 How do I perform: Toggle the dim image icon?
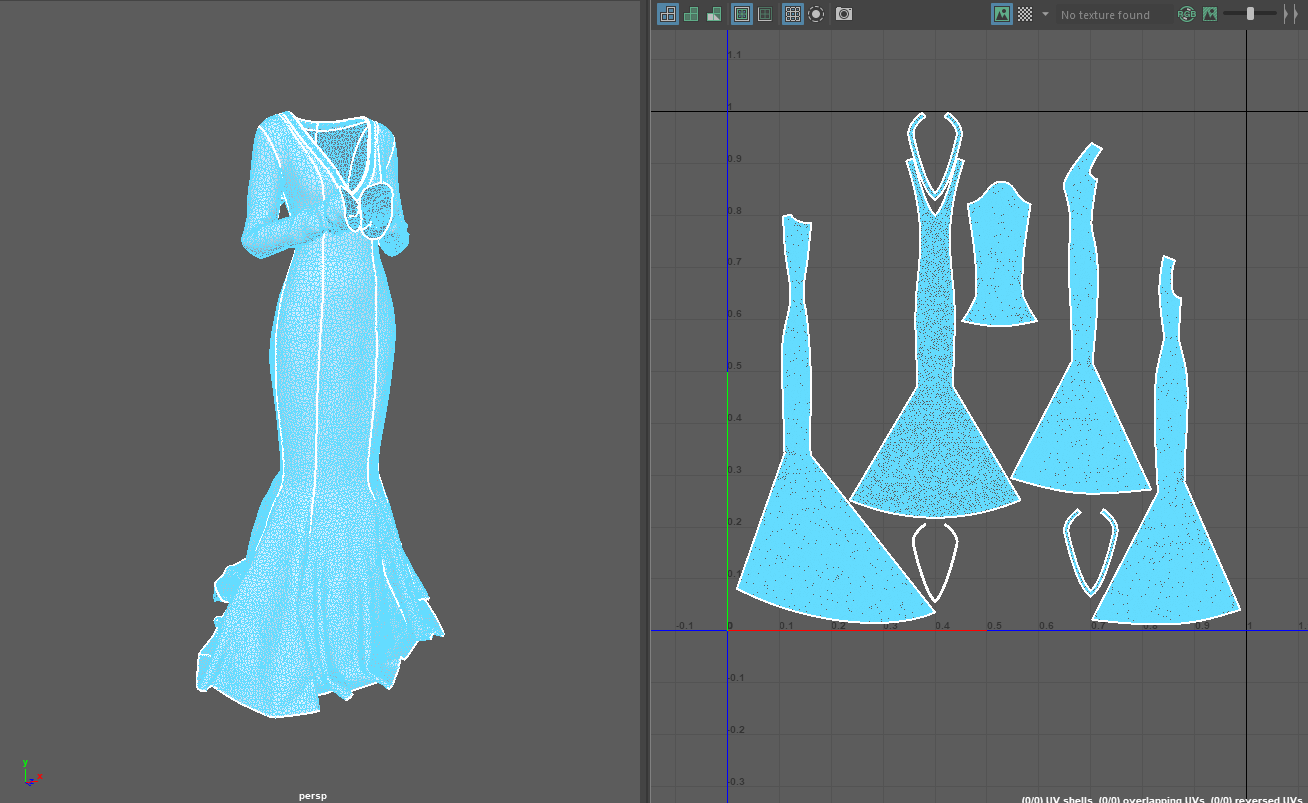1210,14
